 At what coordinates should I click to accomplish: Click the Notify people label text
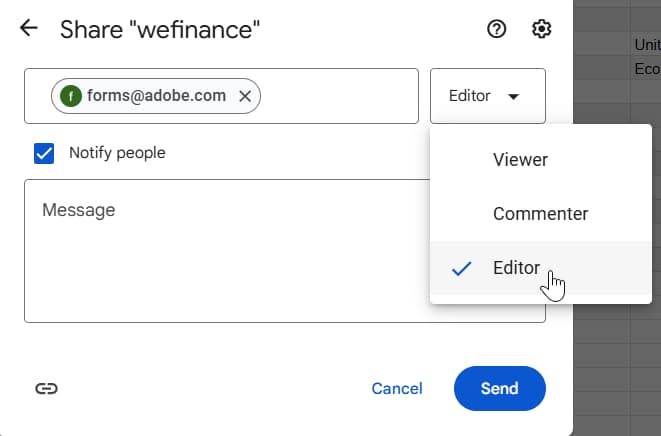point(117,153)
